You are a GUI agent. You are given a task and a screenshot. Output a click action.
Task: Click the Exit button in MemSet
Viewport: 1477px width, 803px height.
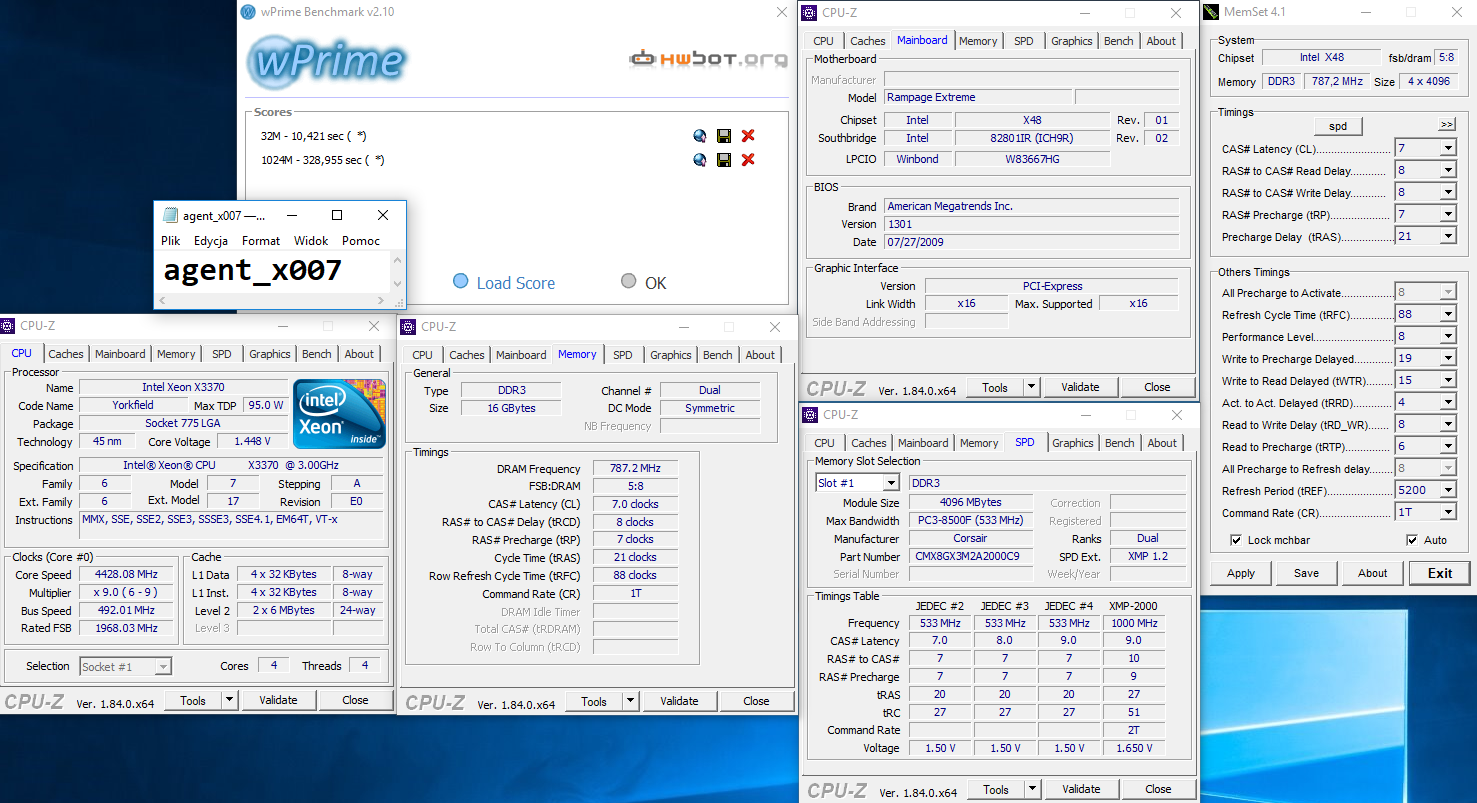click(x=1440, y=573)
